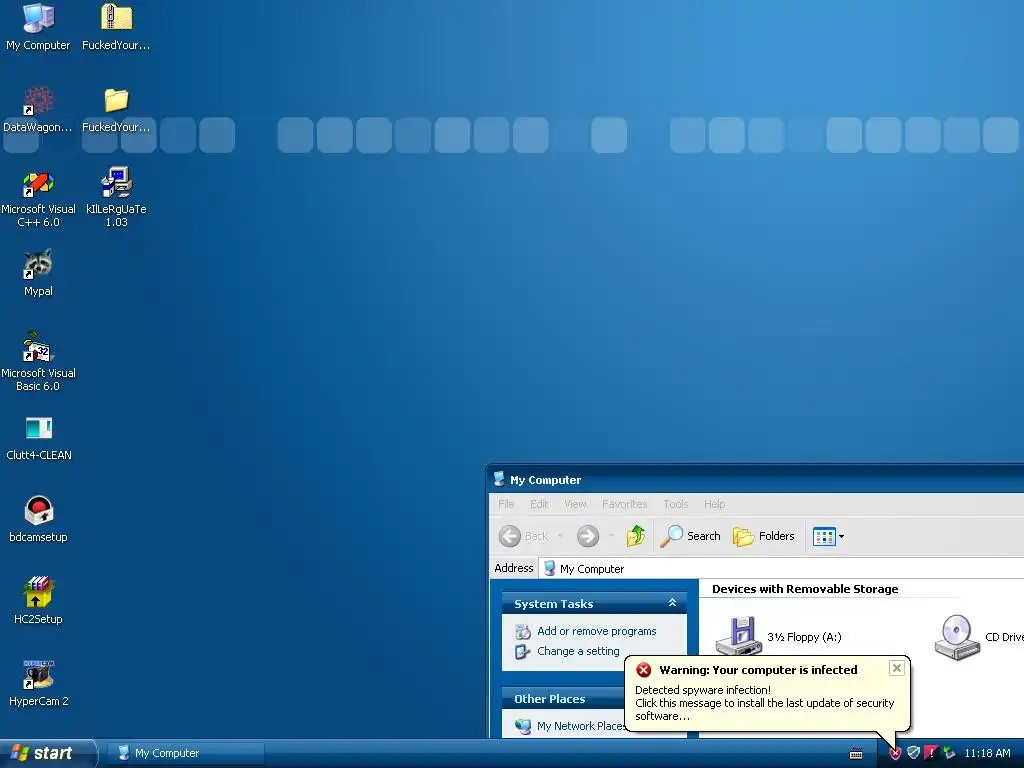Select the 3½ Floppy (A:) drive

[778, 636]
